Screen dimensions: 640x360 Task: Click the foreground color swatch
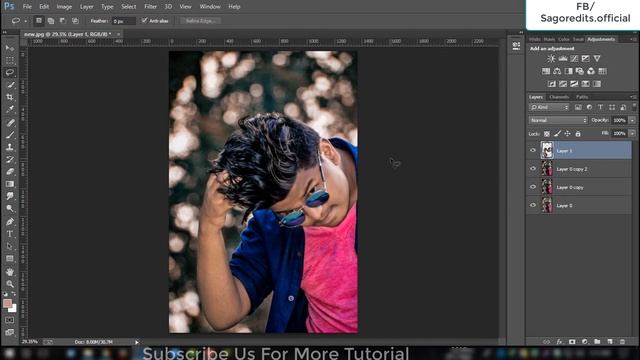pyautogui.click(x=7, y=303)
